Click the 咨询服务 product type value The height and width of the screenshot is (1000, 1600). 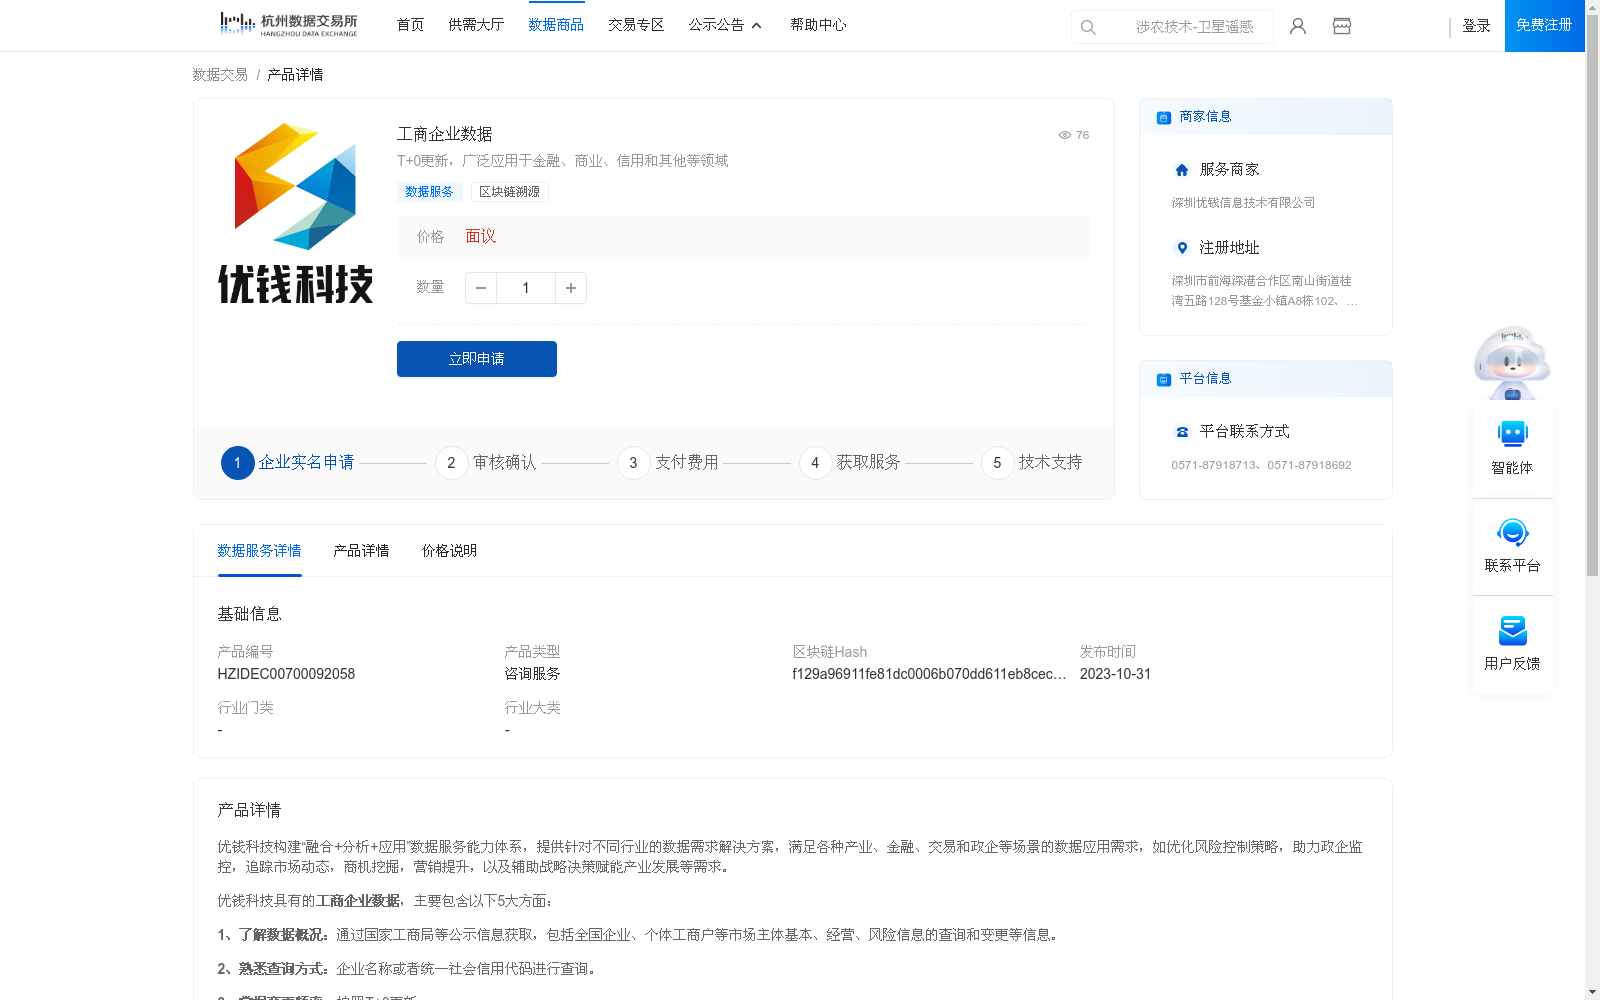(532, 674)
